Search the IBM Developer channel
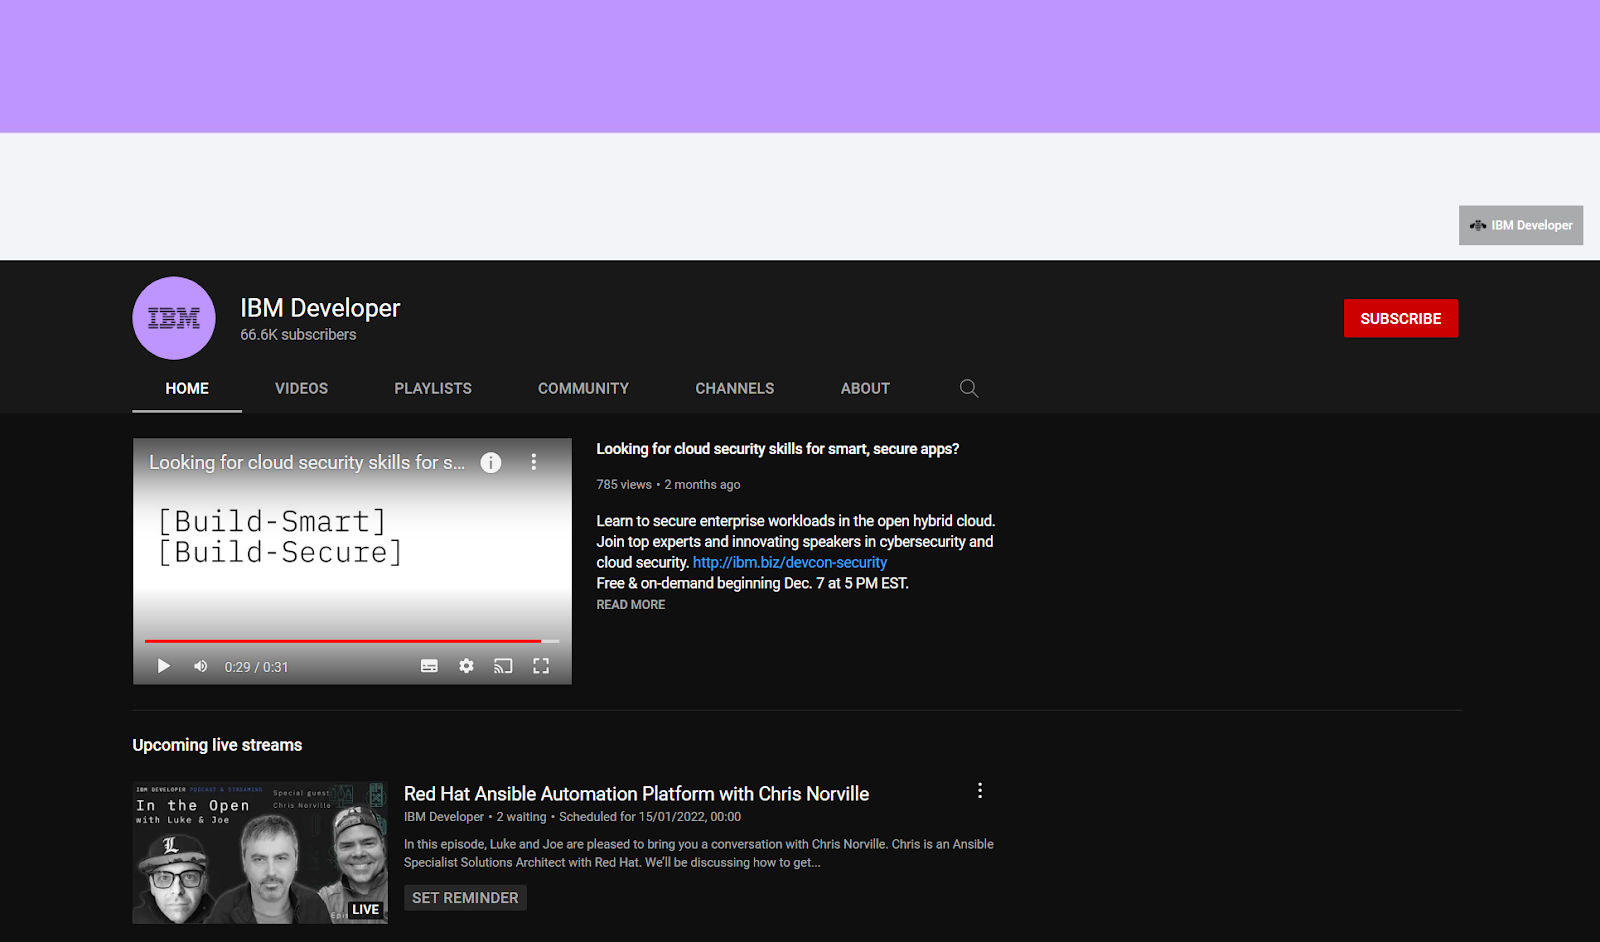This screenshot has width=1600, height=942. coord(969,388)
